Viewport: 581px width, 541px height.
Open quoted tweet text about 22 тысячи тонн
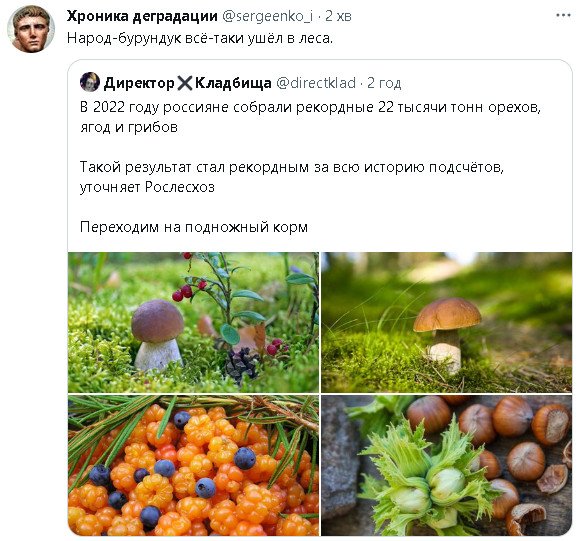point(311,117)
